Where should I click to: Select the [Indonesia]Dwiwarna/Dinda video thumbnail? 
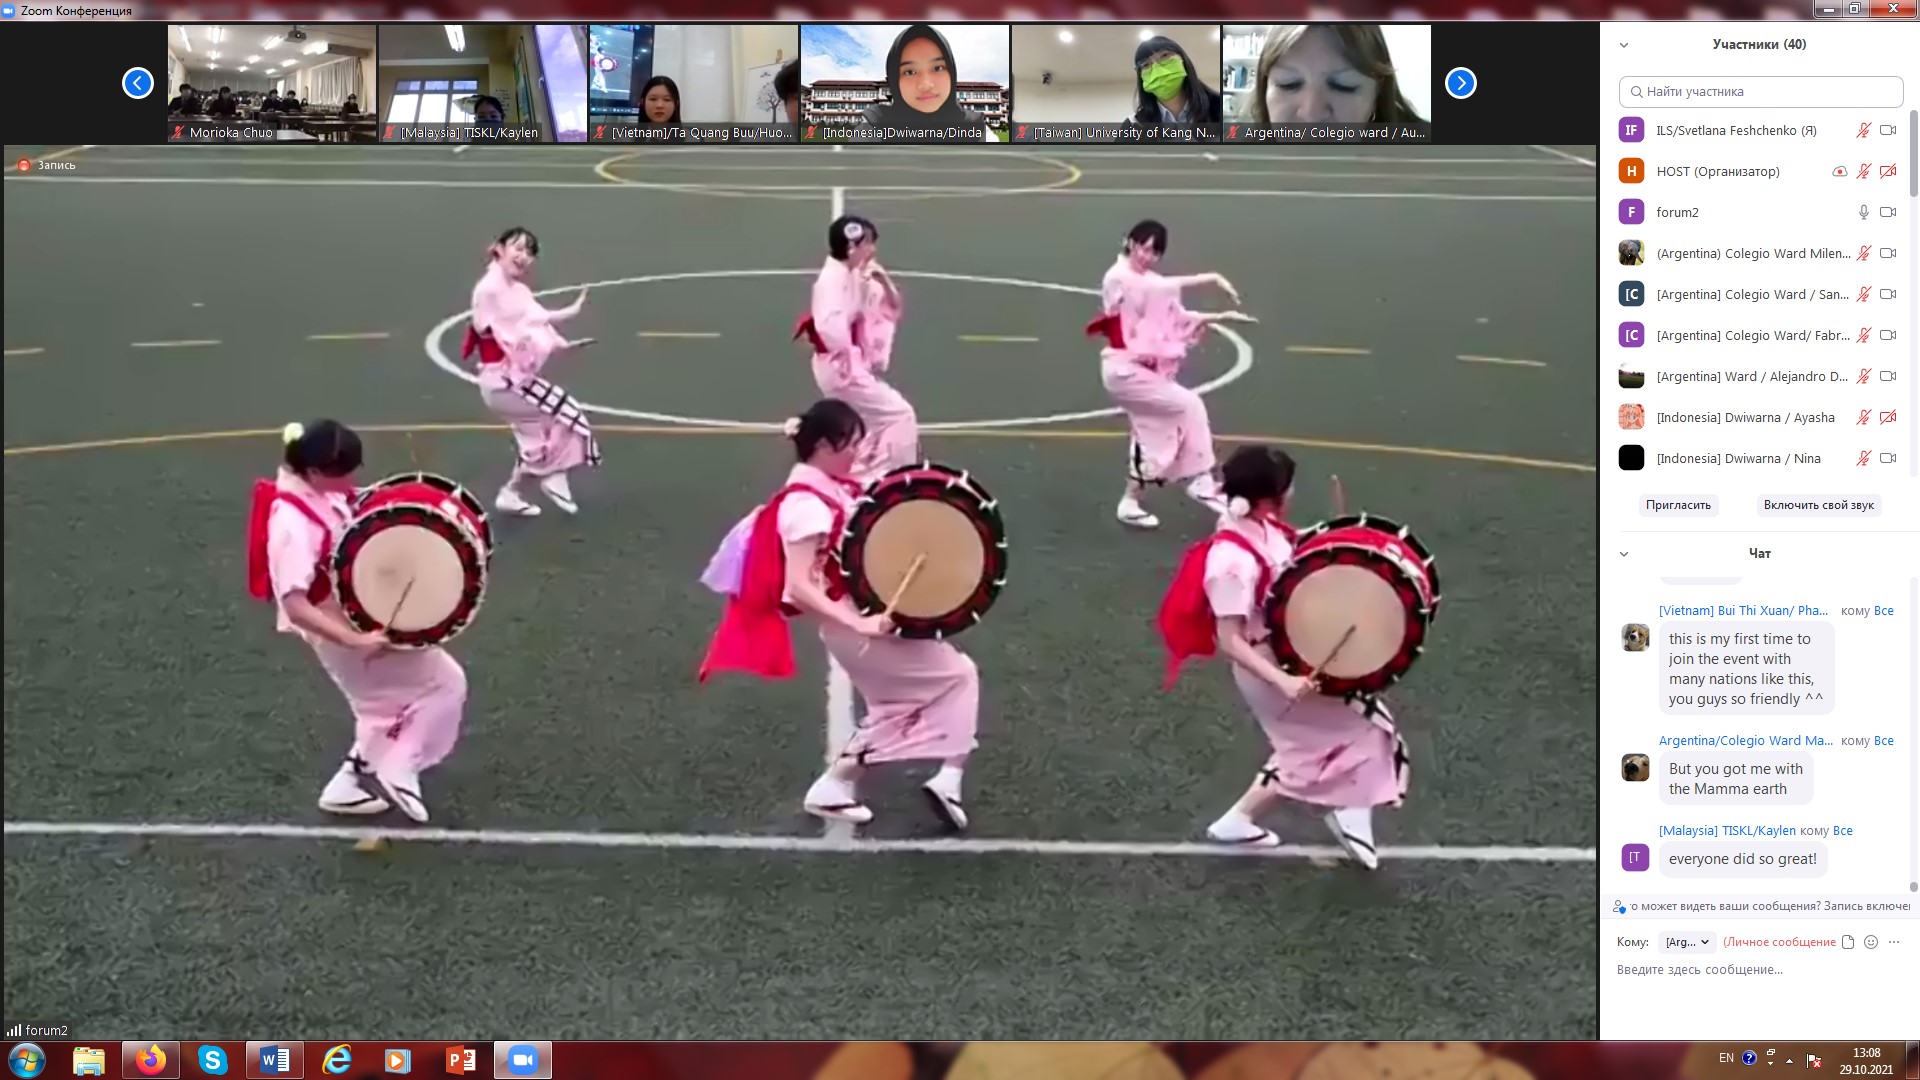click(905, 83)
